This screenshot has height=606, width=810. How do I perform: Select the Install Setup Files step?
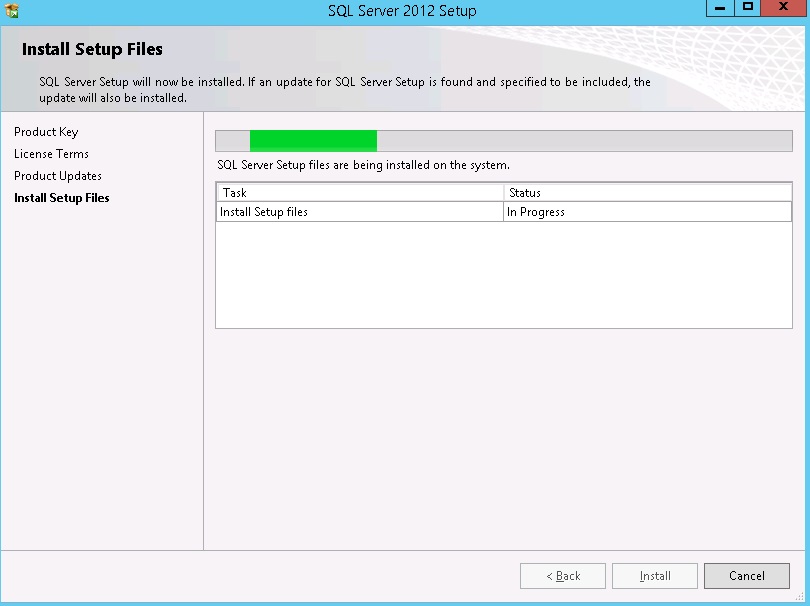tap(61, 198)
